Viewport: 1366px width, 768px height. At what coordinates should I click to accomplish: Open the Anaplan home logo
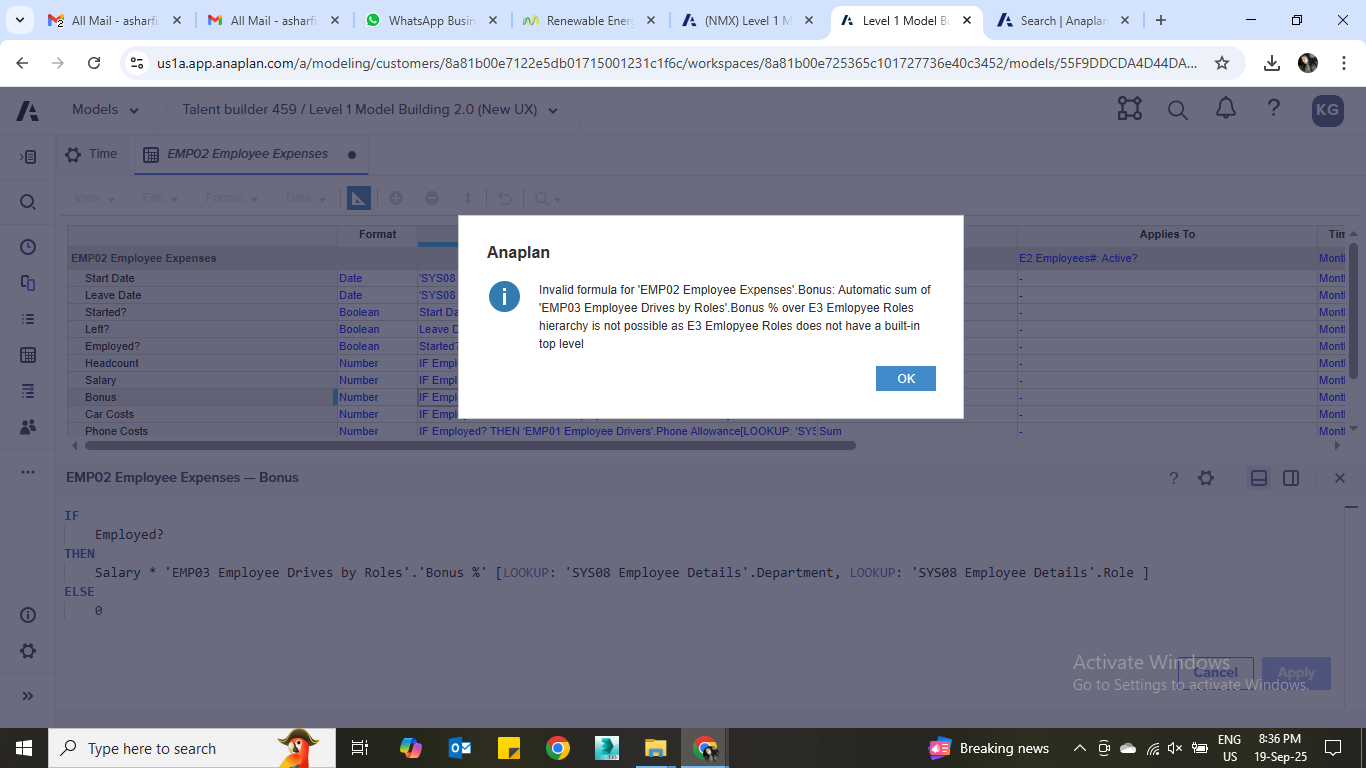click(x=28, y=110)
